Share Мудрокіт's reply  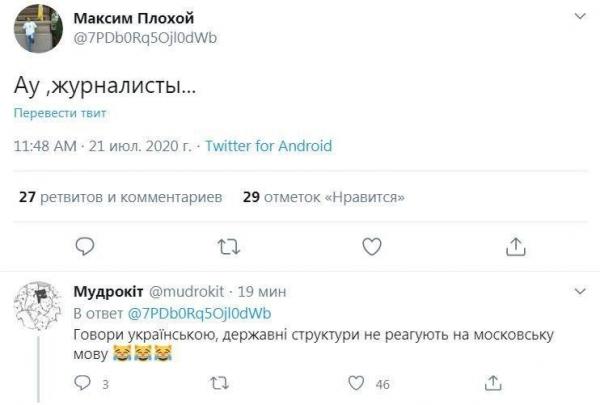click(x=492, y=382)
